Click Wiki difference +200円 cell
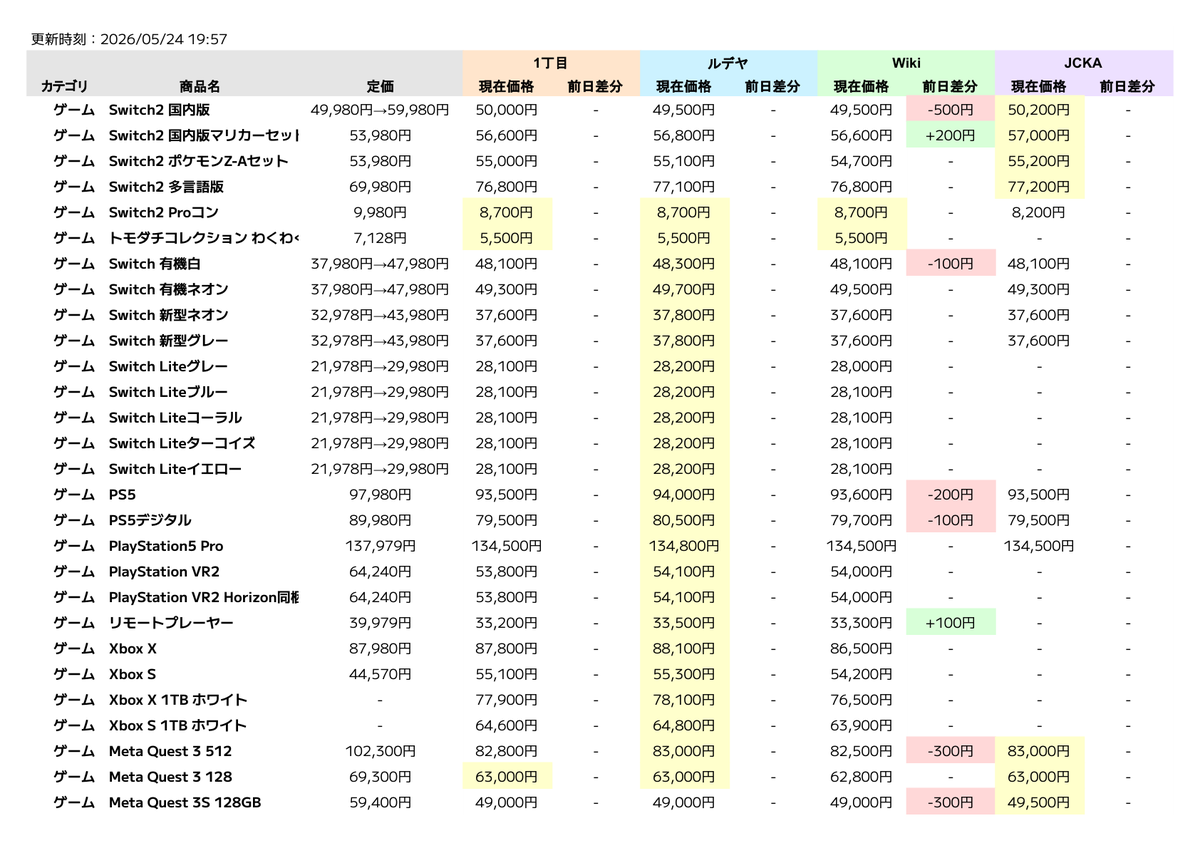This screenshot has width=1200, height=848. [x=951, y=135]
